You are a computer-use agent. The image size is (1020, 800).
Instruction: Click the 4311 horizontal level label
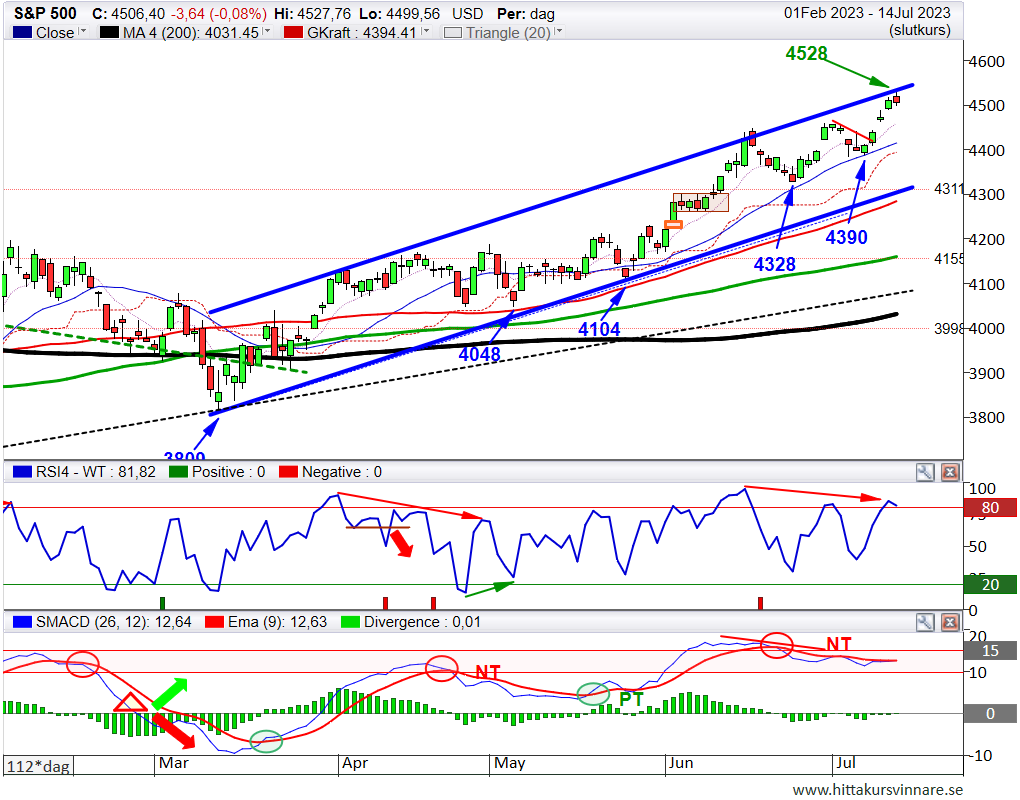click(x=948, y=189)
